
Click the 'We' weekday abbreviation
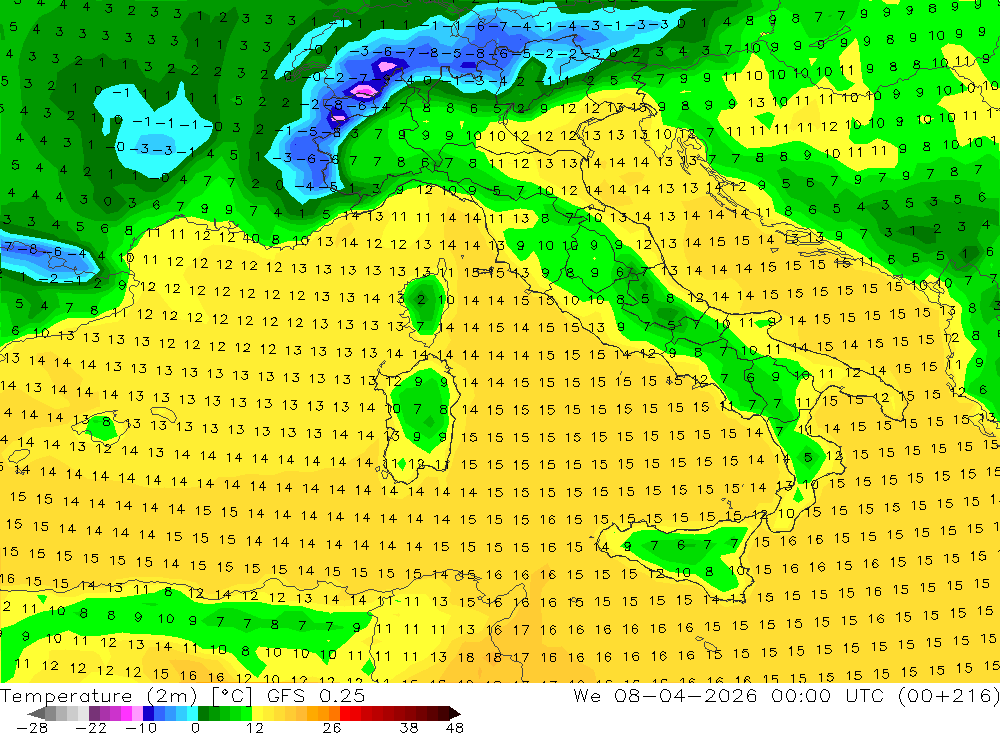(x=587, y=695)
